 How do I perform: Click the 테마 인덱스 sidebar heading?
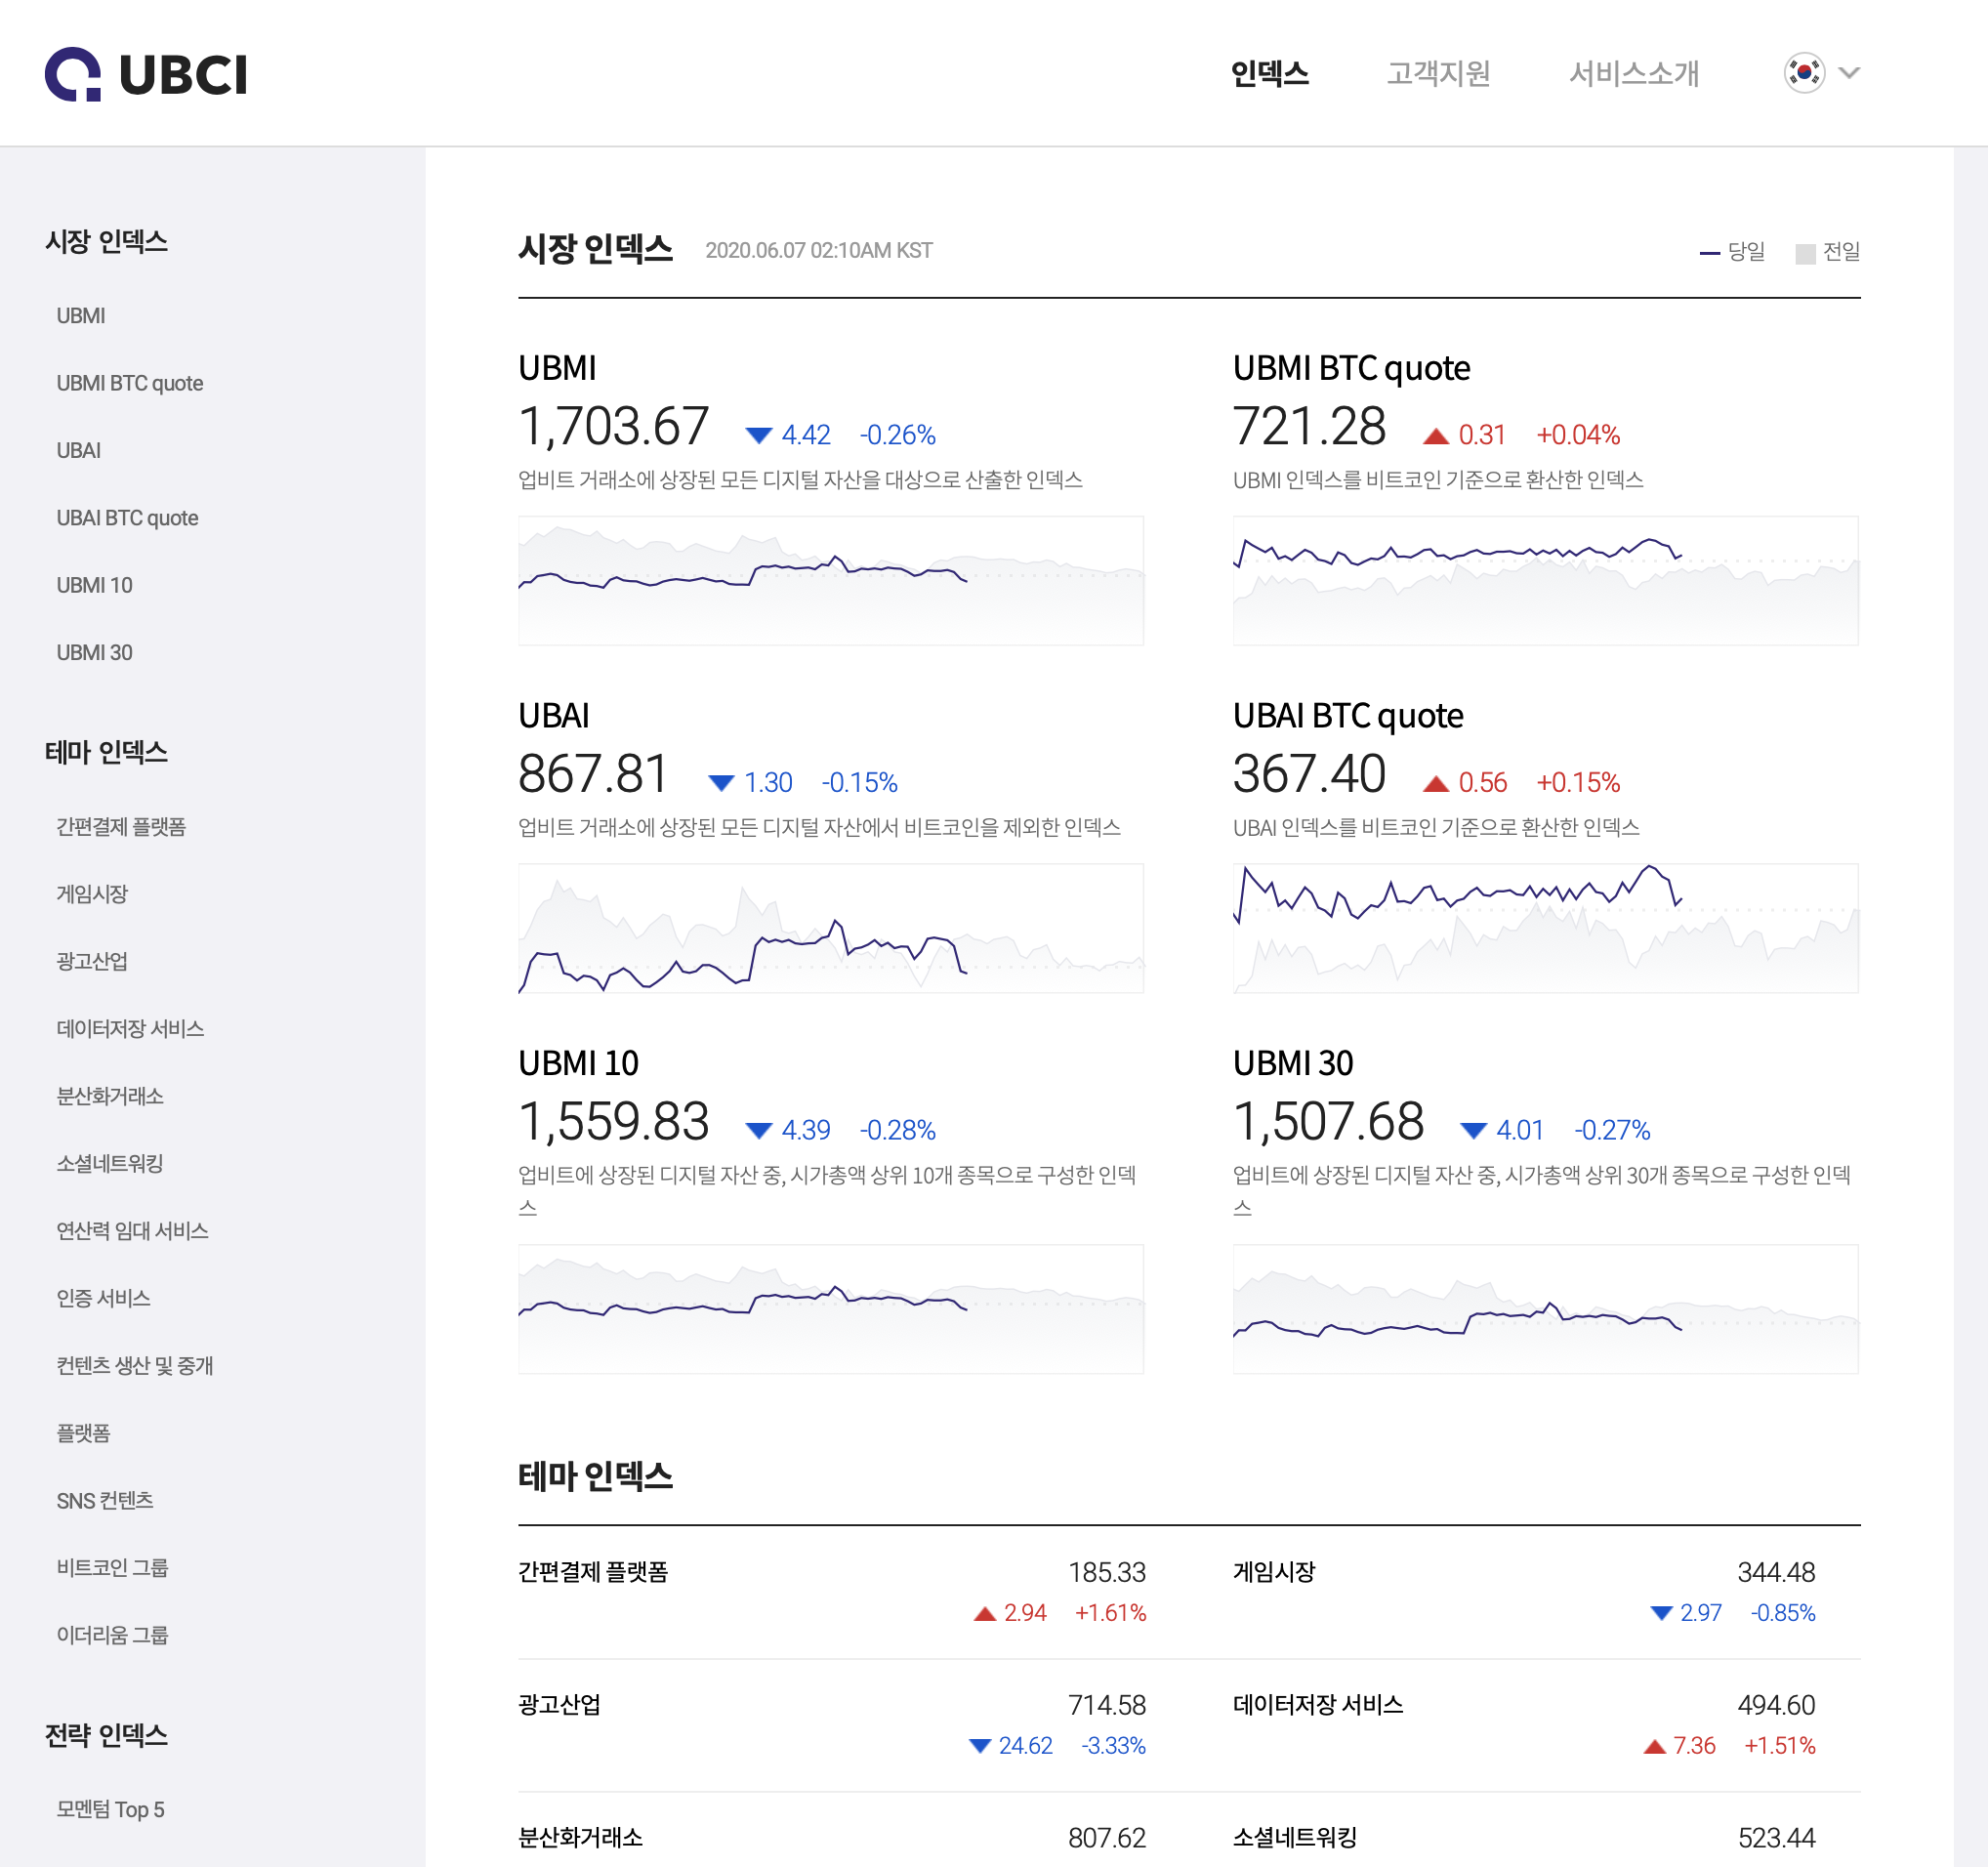pos(106,752)
